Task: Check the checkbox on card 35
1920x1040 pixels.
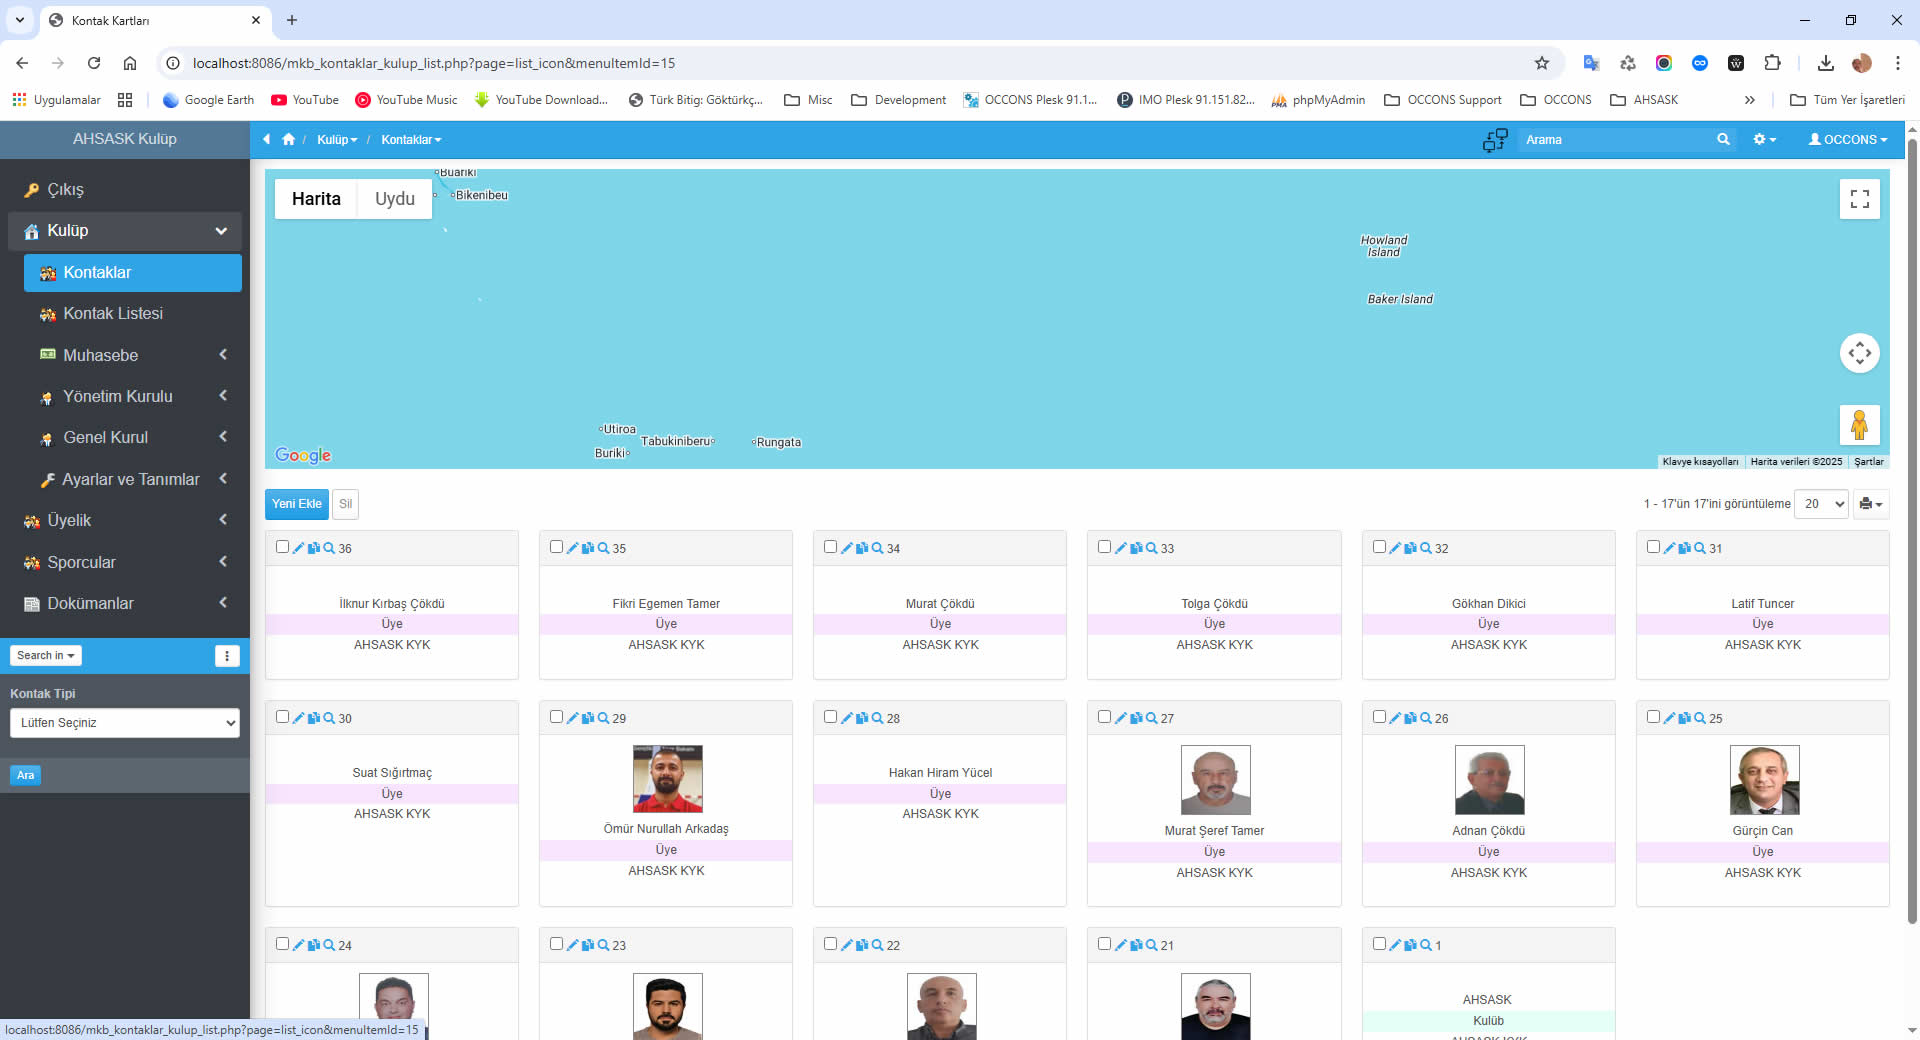Action: pyautogui.click(x=556, y=547)
